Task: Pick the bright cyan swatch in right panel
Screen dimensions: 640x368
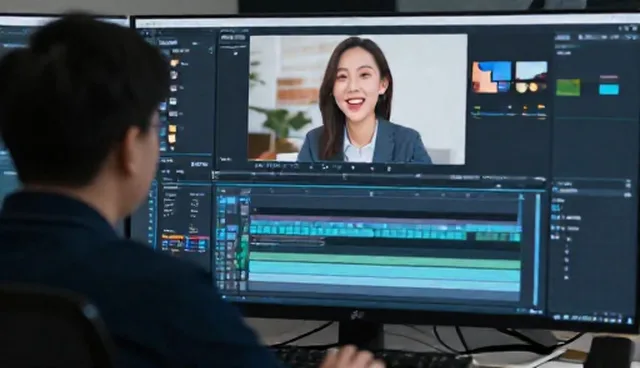Action: tap(609, 89)
